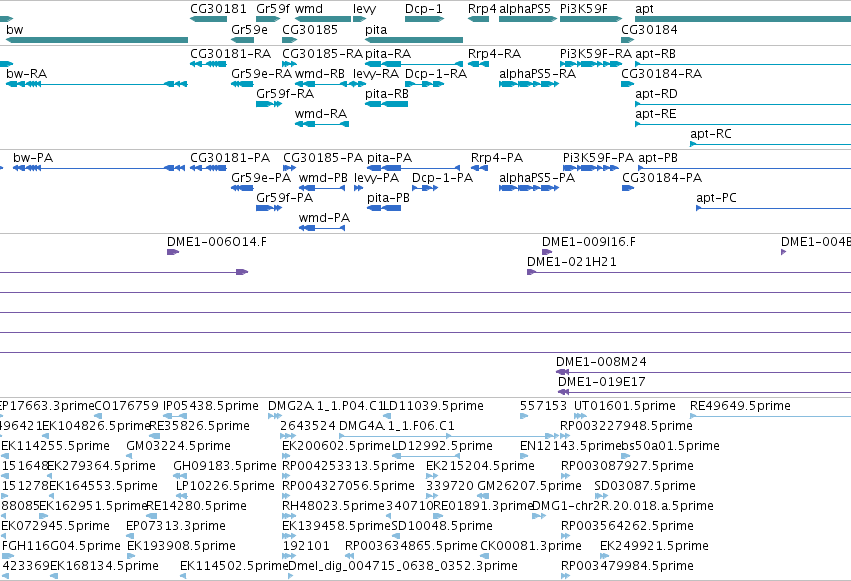Click the SD10048.5prime EST label

coord(442,526)
